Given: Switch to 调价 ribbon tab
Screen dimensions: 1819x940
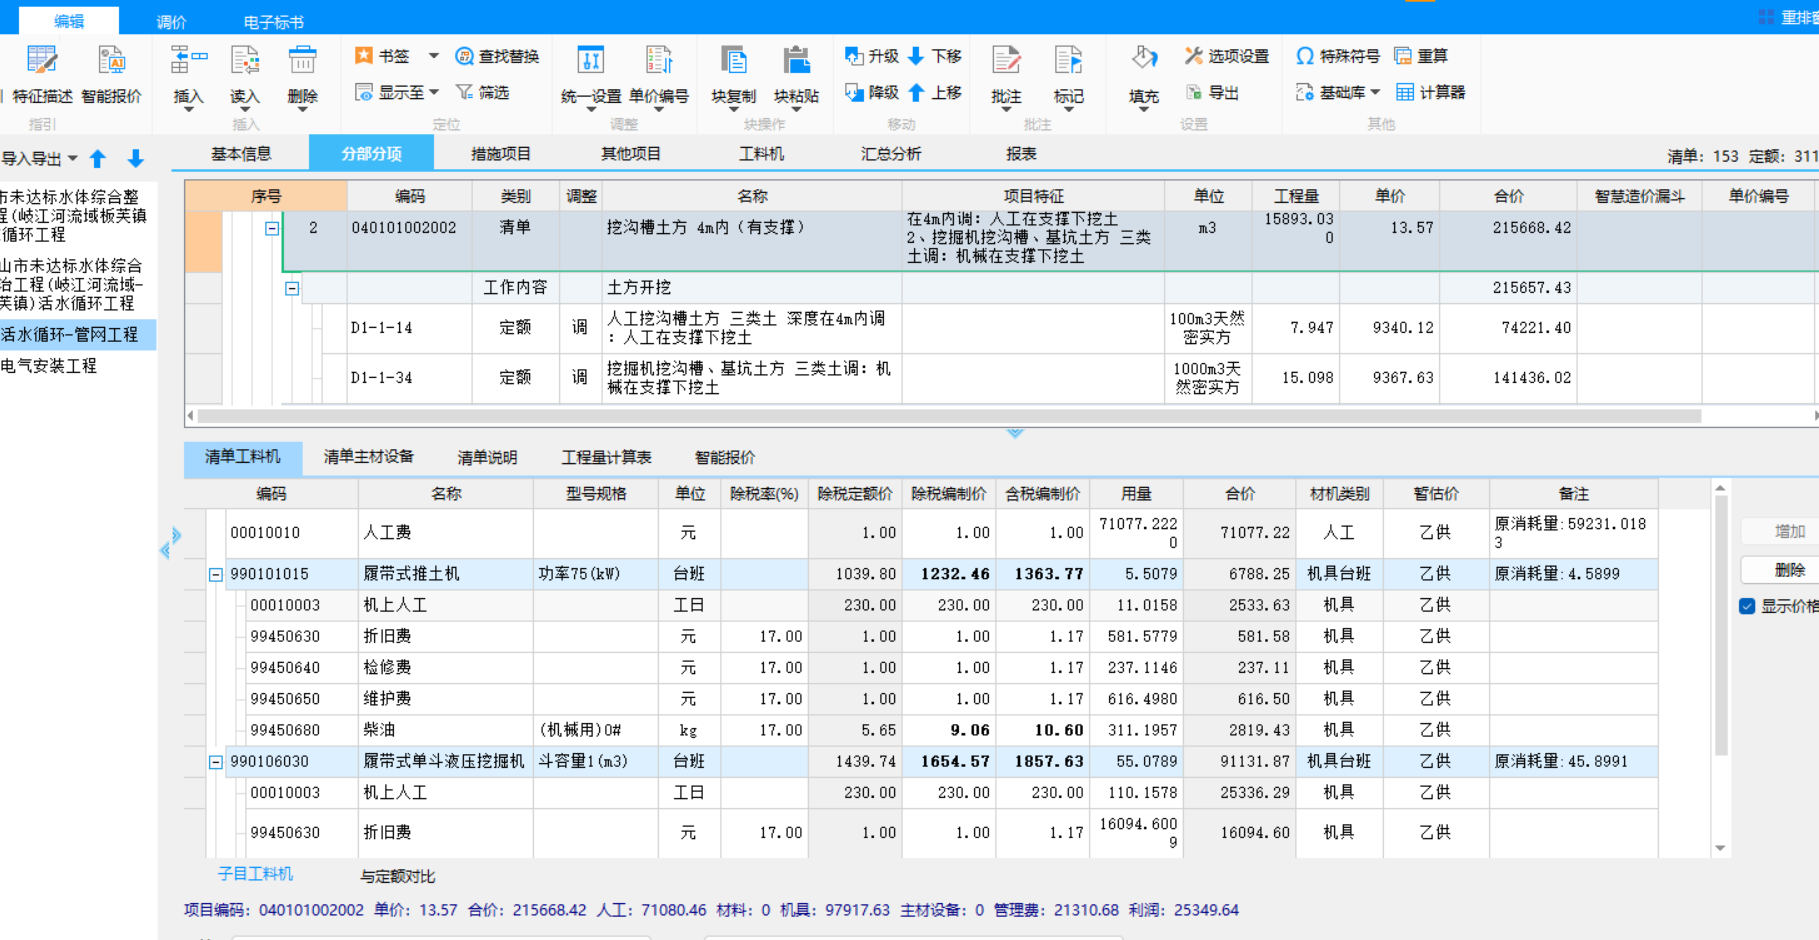Looking at the screenshot, I should coord(171,21).
